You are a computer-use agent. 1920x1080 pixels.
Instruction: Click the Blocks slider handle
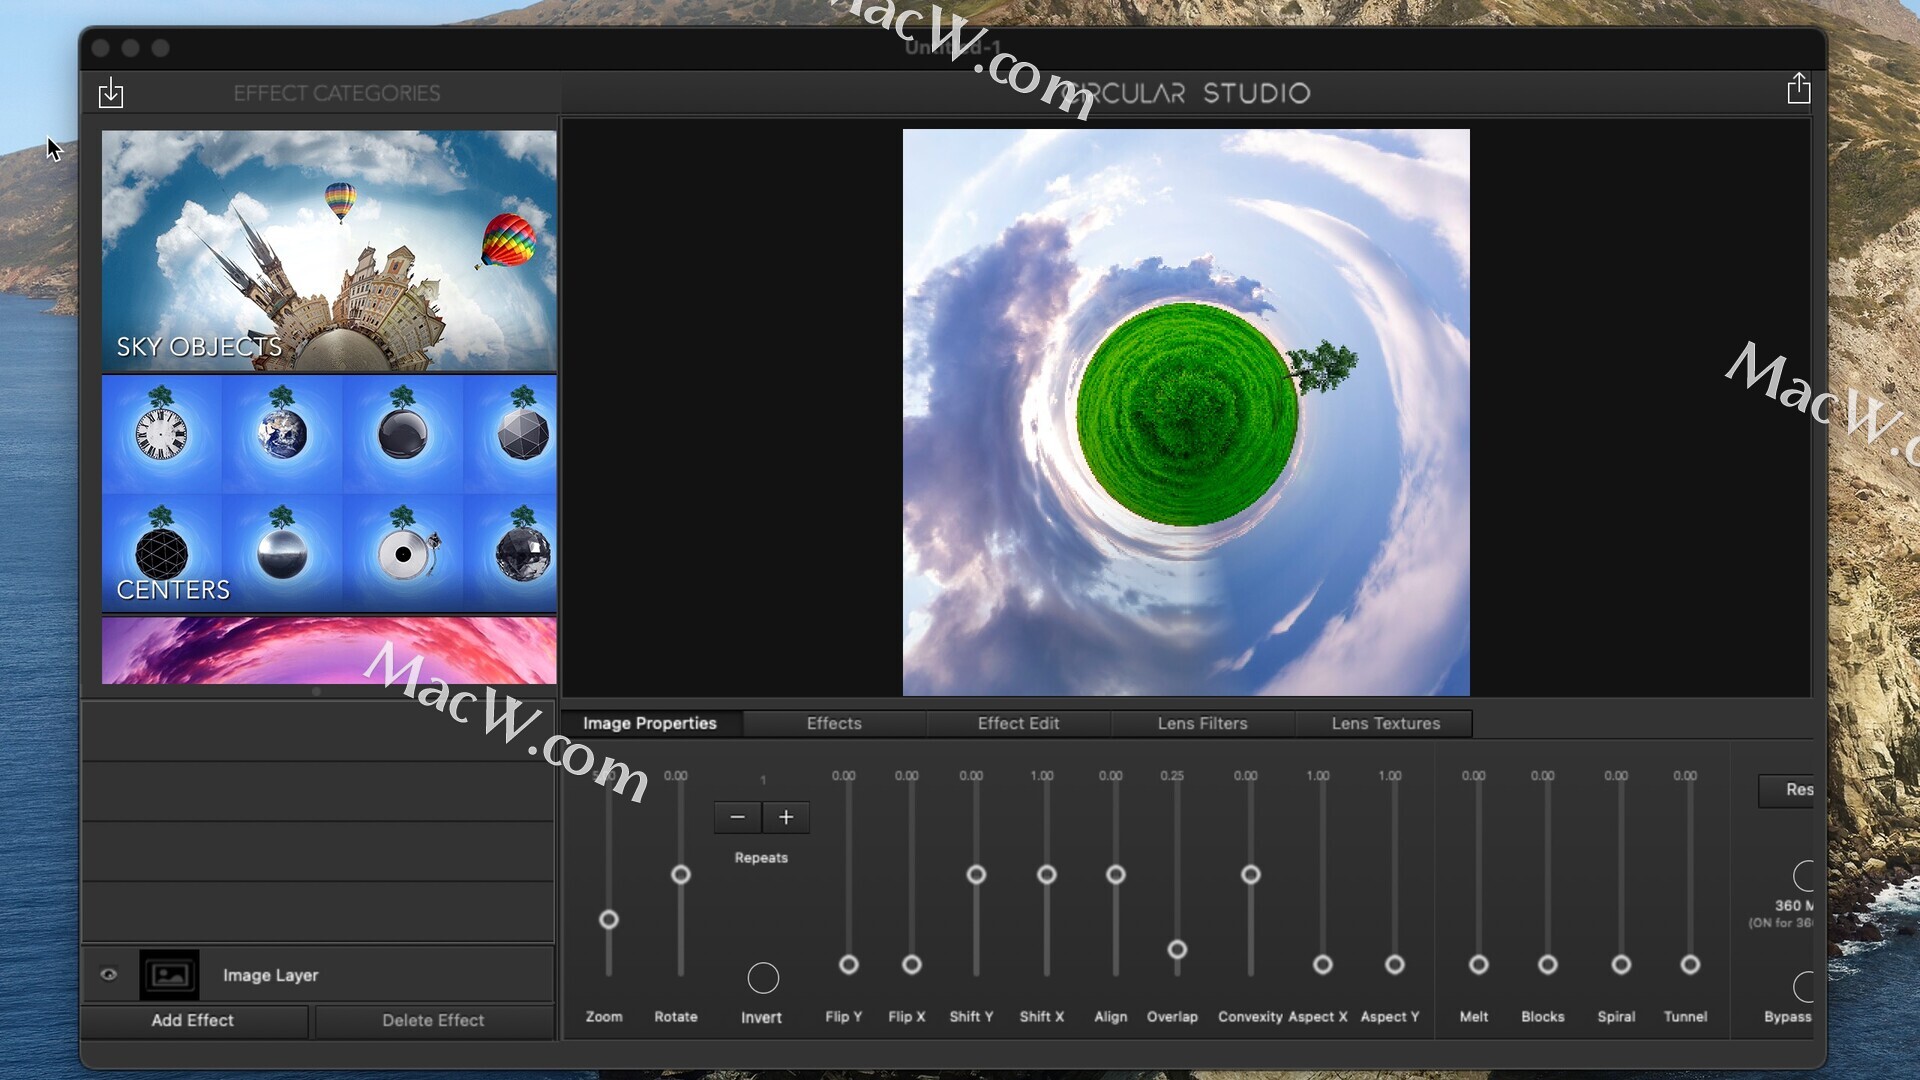coord(1548,965)
